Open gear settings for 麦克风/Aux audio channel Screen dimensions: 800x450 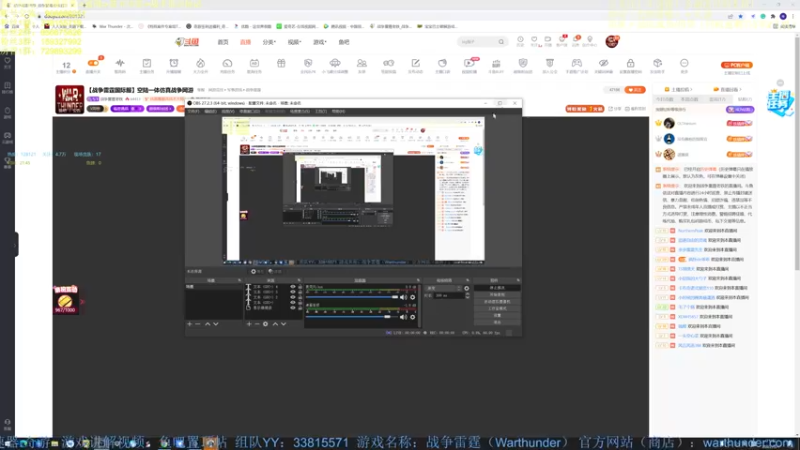pyautogui.click(x=412, y=297)
